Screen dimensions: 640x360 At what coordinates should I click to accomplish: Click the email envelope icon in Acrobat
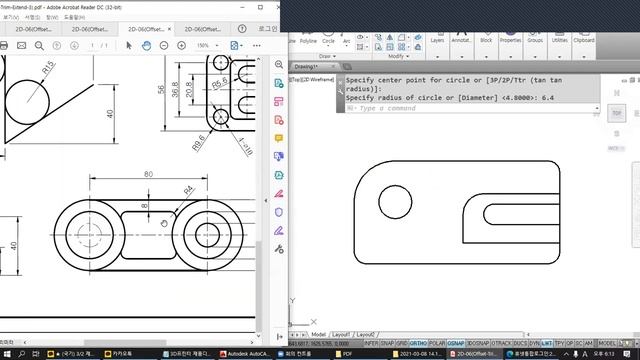point(21,45)
